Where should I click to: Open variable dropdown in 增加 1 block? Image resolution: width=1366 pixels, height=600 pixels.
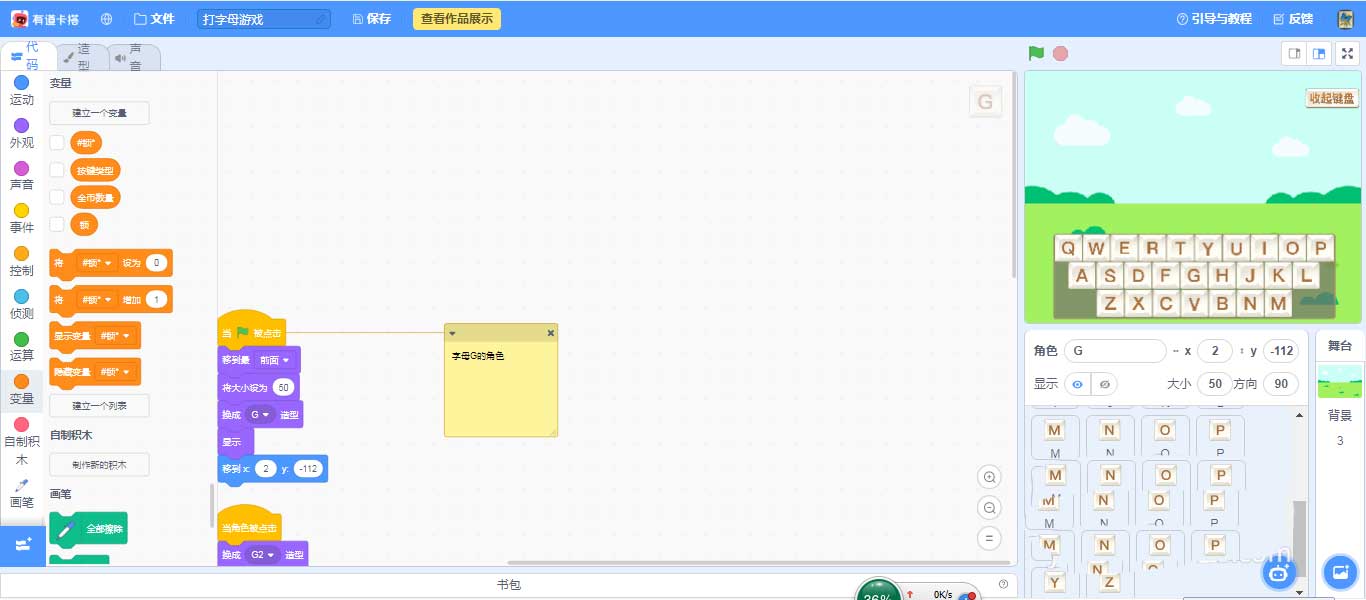click(96, 299)
